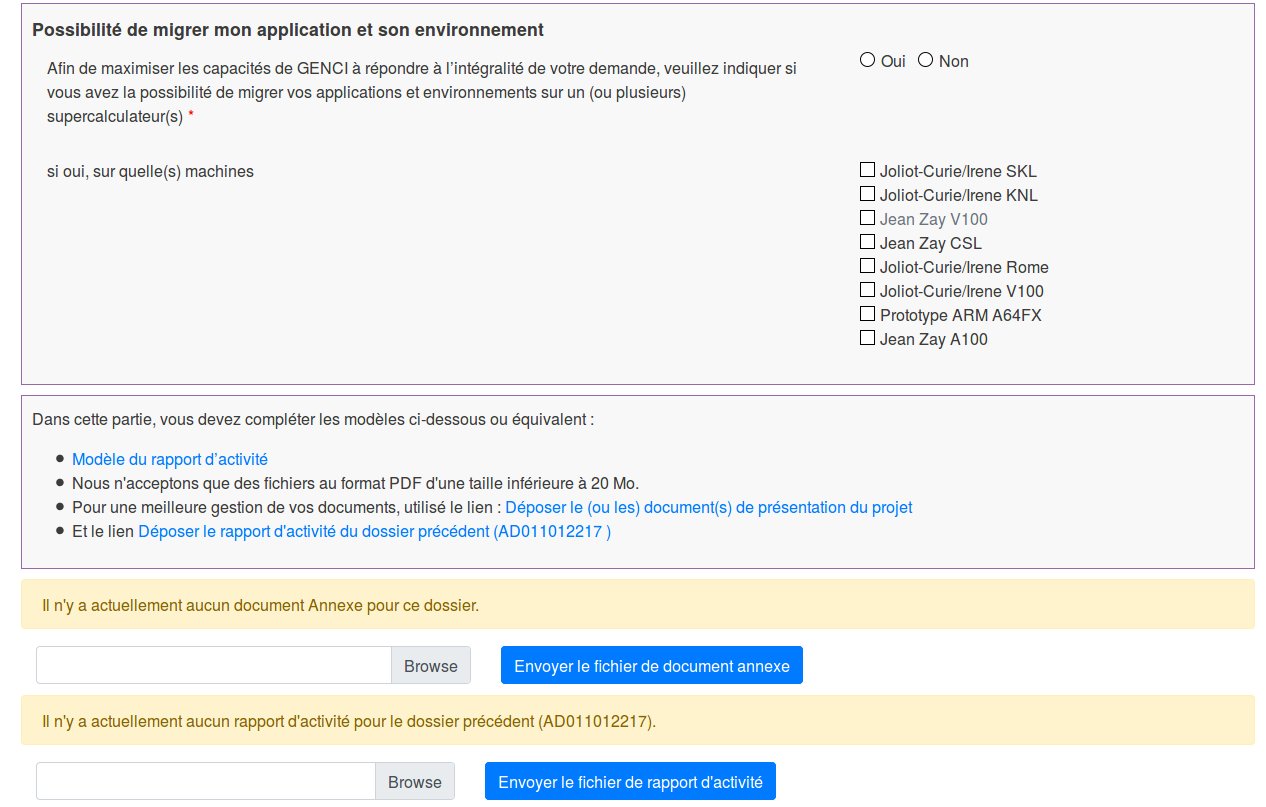Select the Prototype ARM A64FX checkbox
This screenshot has height=807, width=1266.
867,314
